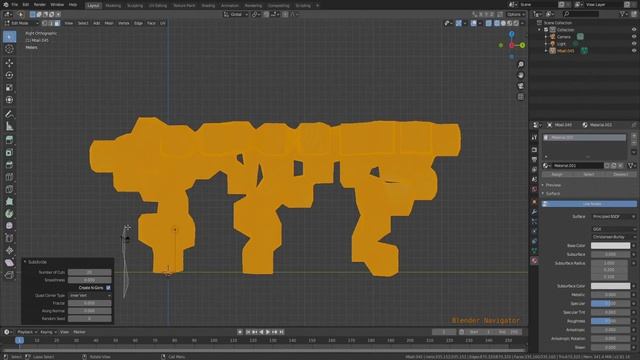
Task: Open the Mesh menu in viewport header
Action: click(109, 23)
